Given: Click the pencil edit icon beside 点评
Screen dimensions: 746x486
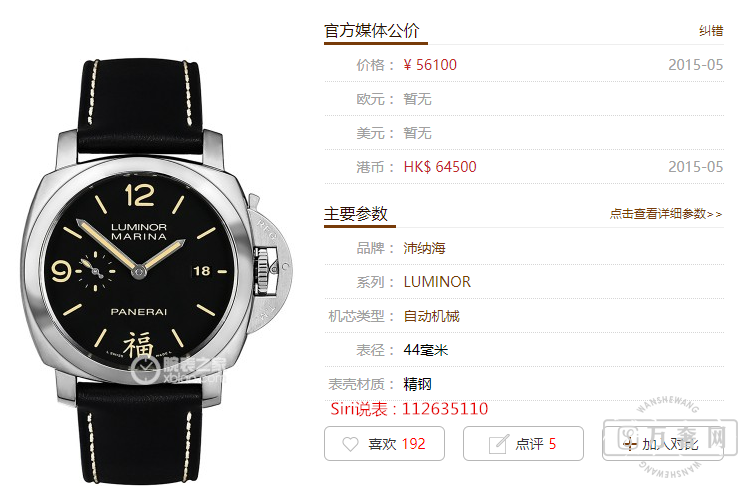Looking at the screenshot, I should [499, 444].
